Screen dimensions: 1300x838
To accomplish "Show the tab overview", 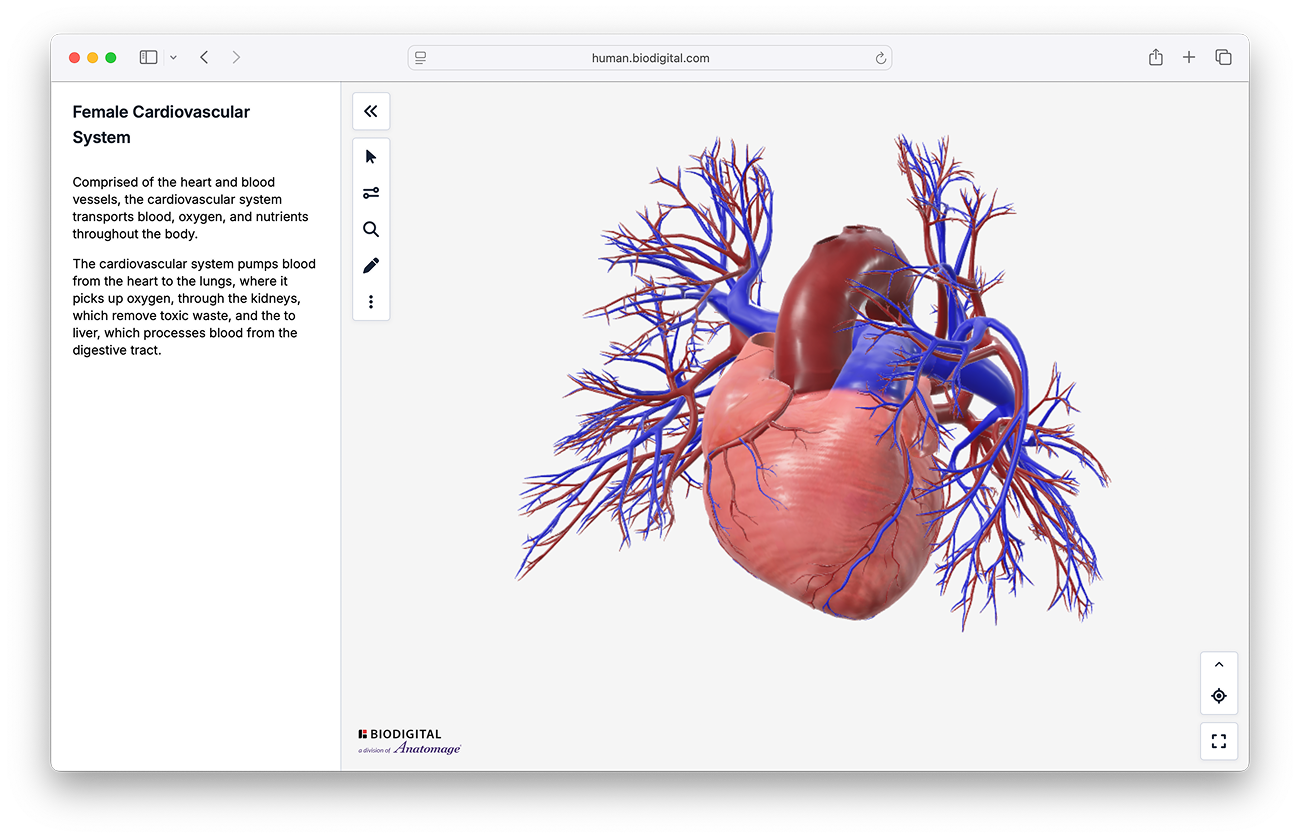I will pos(1223,58).
